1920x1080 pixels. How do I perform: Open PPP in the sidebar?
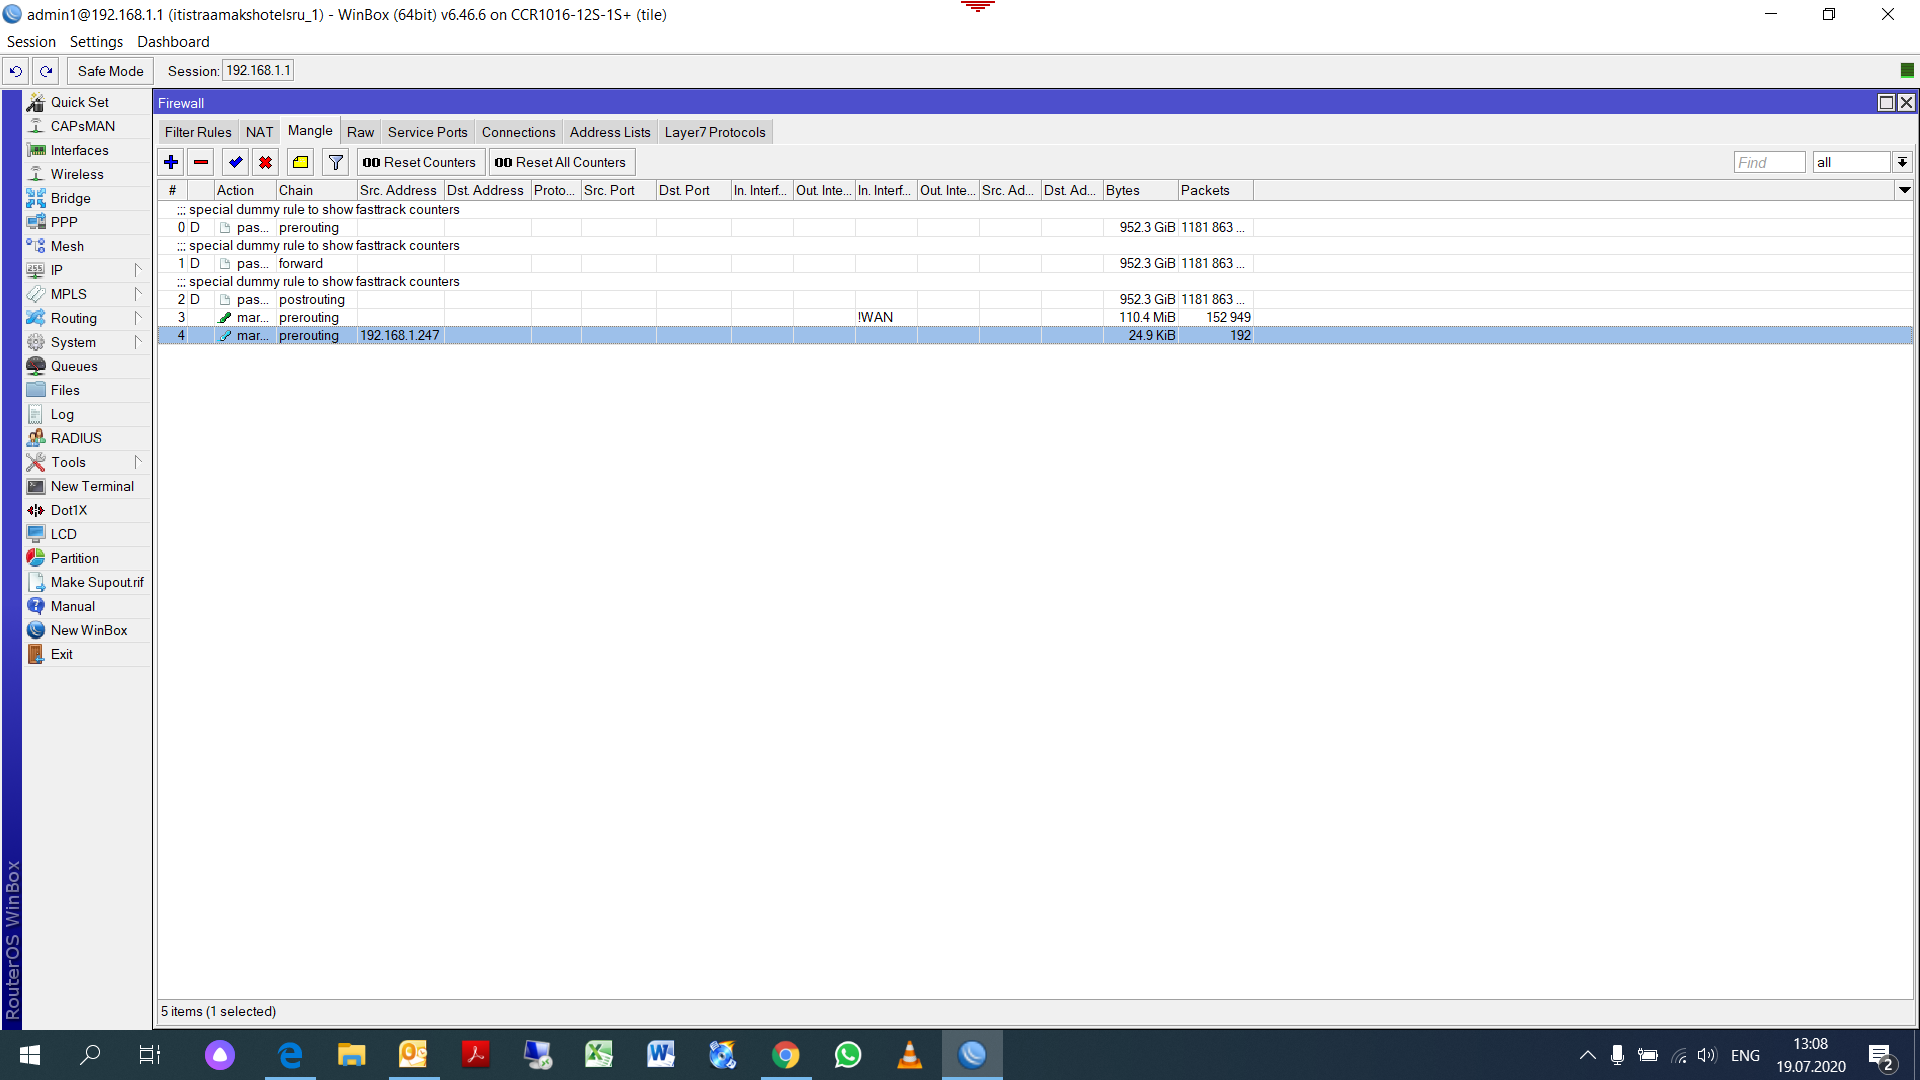tap(87, 222)
